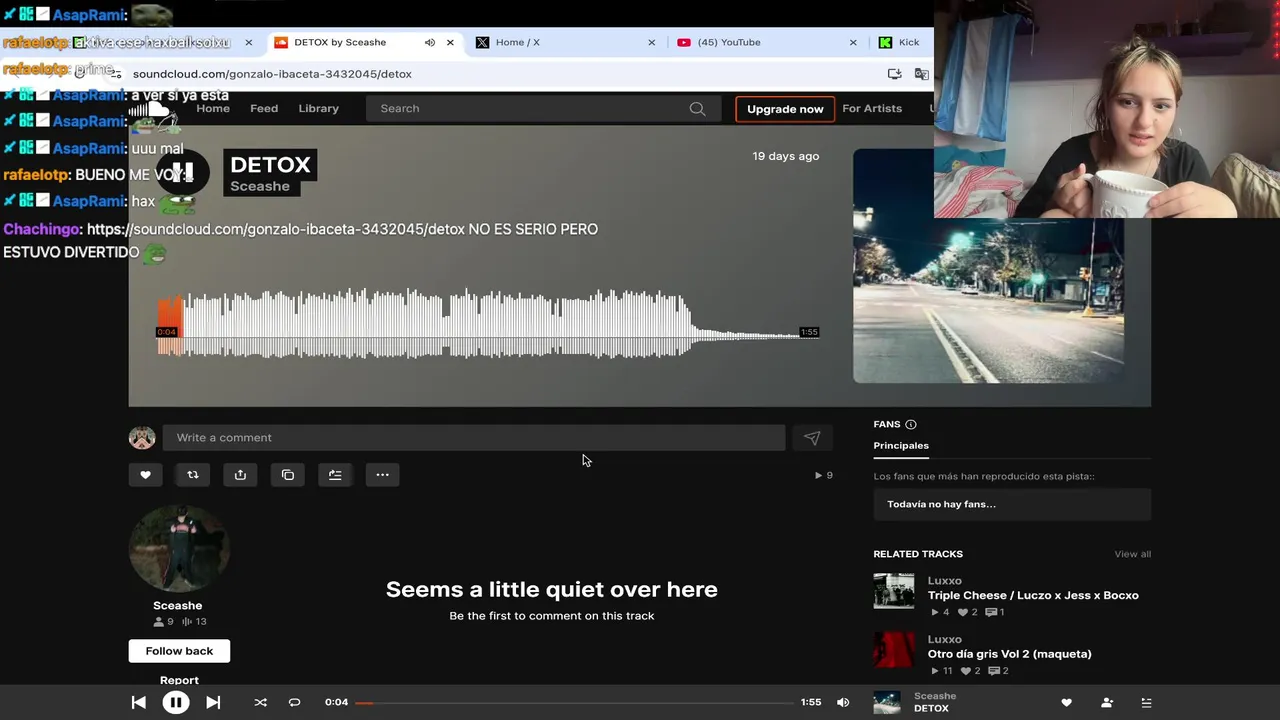Switch to Home / X tab
The height and width of the screenshot is (720, 1280).
[x=563, y=42]
